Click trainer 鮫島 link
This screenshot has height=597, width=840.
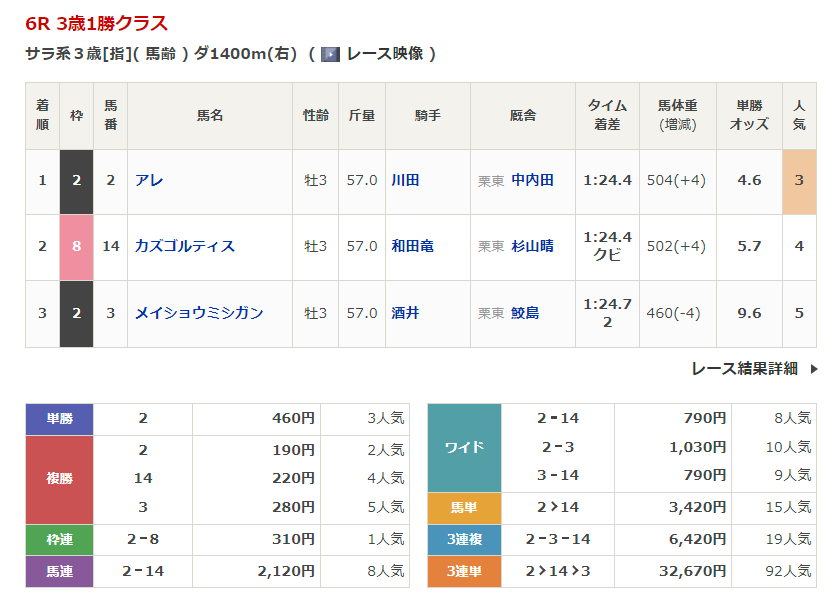(x=525, y=313)
